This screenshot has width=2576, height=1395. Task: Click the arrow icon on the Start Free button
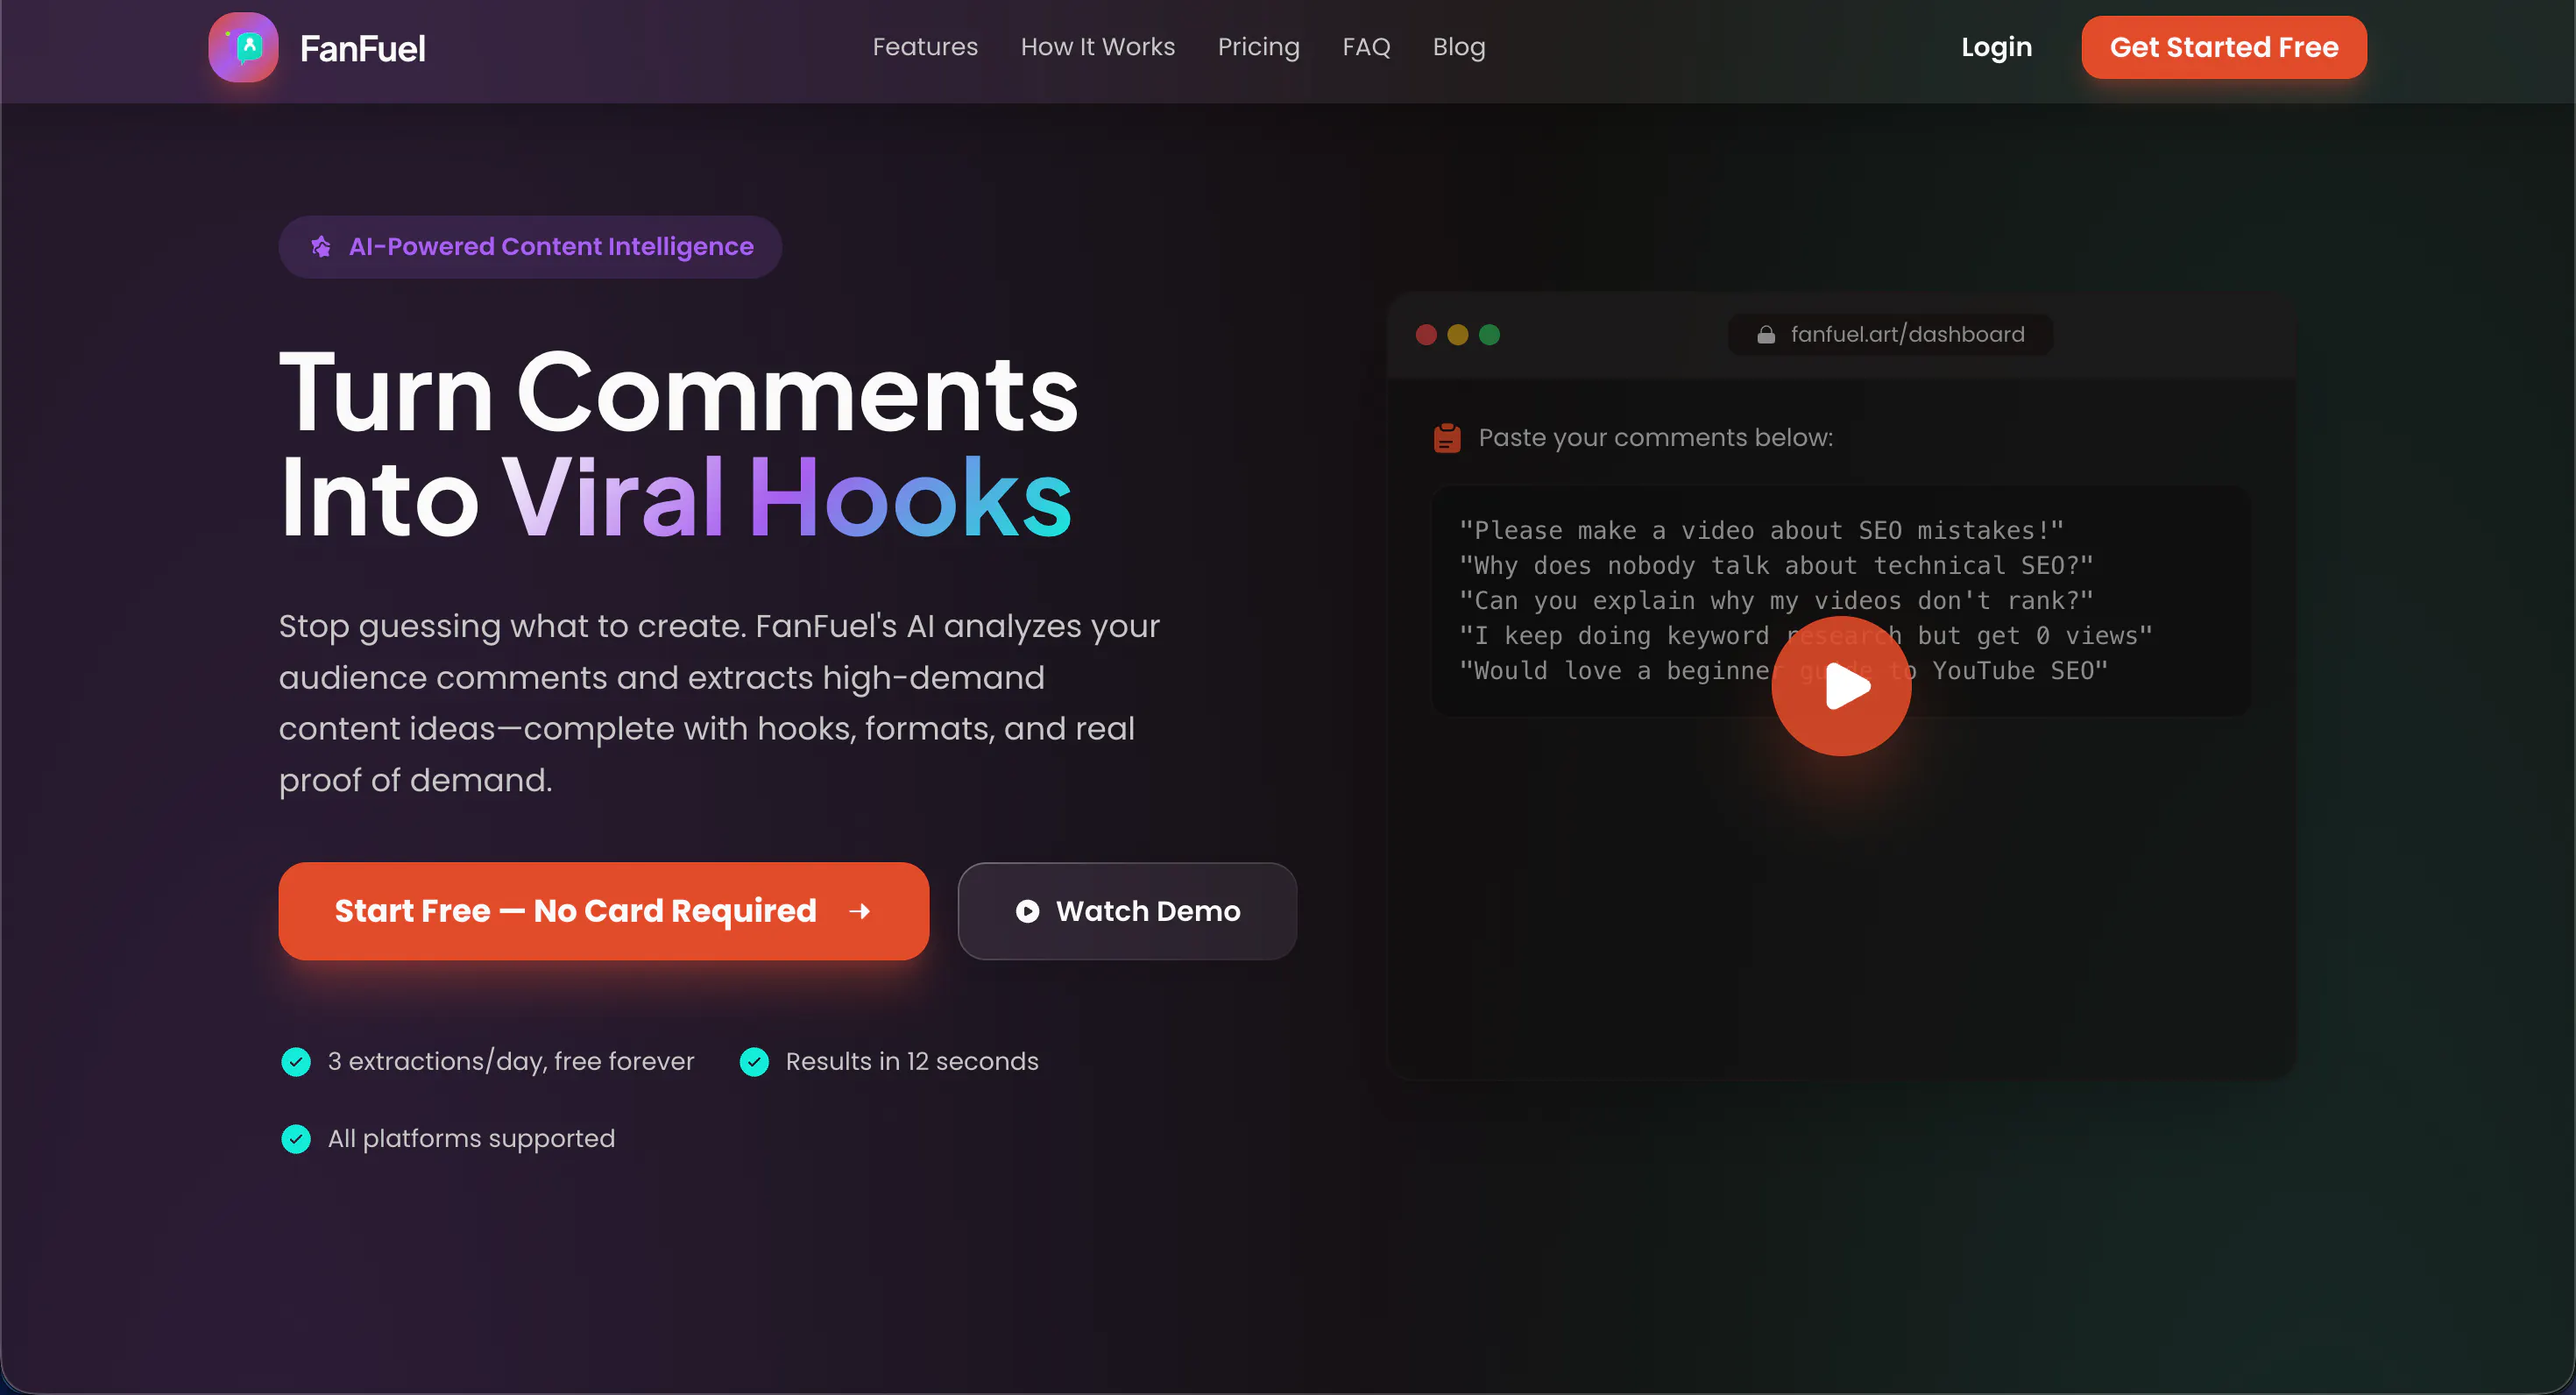(859, 911)
